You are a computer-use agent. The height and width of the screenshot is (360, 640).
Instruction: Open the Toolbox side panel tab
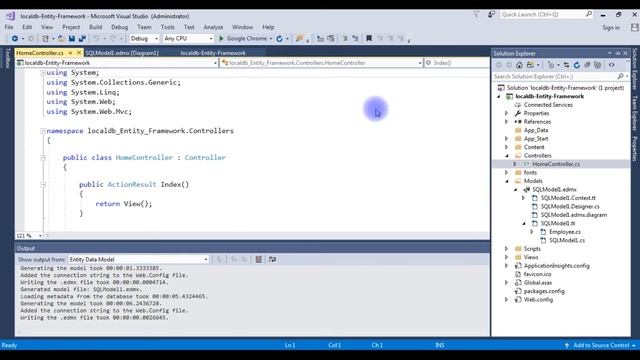tap(7, 58)
